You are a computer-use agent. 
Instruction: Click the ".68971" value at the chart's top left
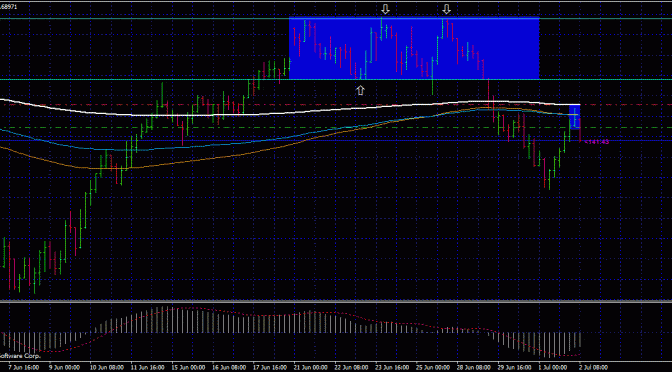pos(9,7)
